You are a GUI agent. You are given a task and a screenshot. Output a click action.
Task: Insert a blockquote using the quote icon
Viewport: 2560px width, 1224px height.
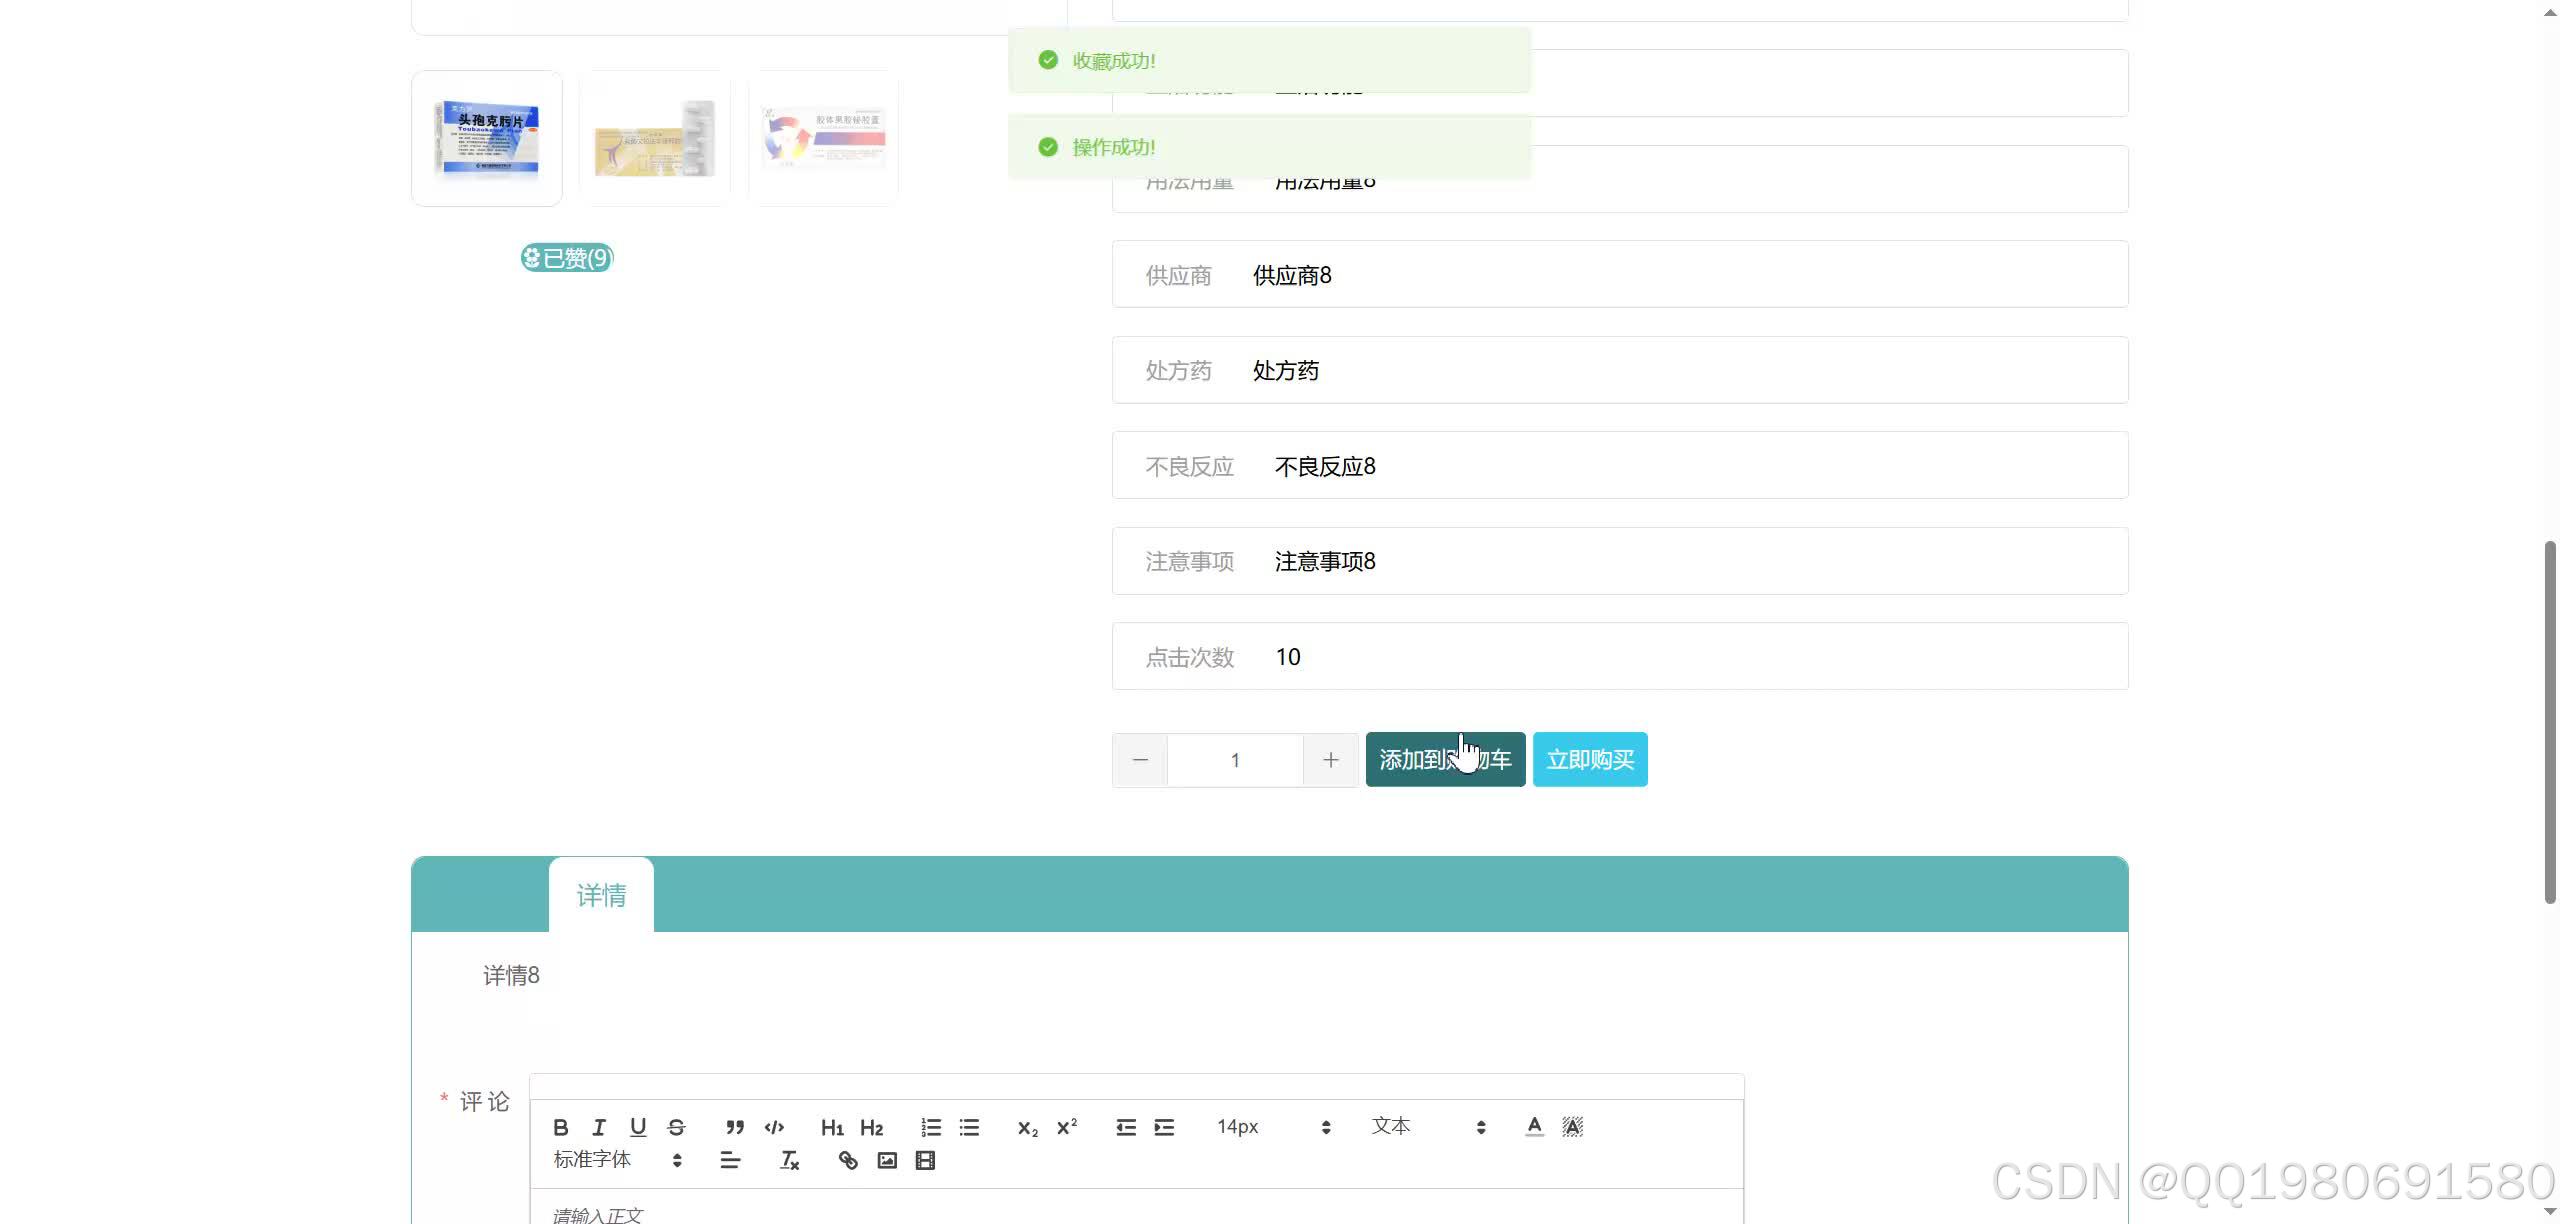coord(735,1127)
